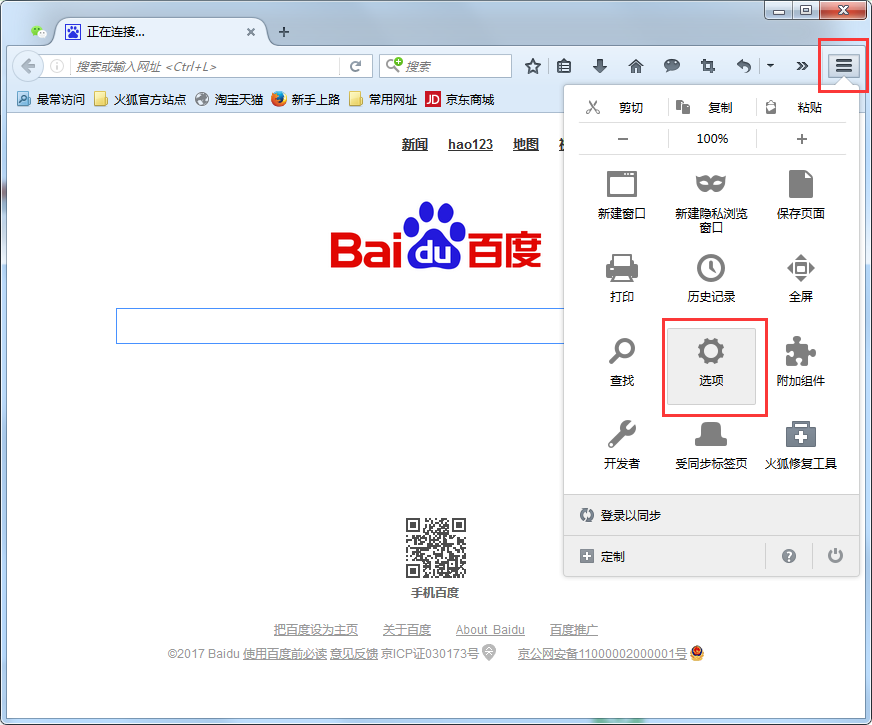Image resolution: width=872 pixels, height=725 pixels.
Task: Click the back navigation button
Action: 28,66
